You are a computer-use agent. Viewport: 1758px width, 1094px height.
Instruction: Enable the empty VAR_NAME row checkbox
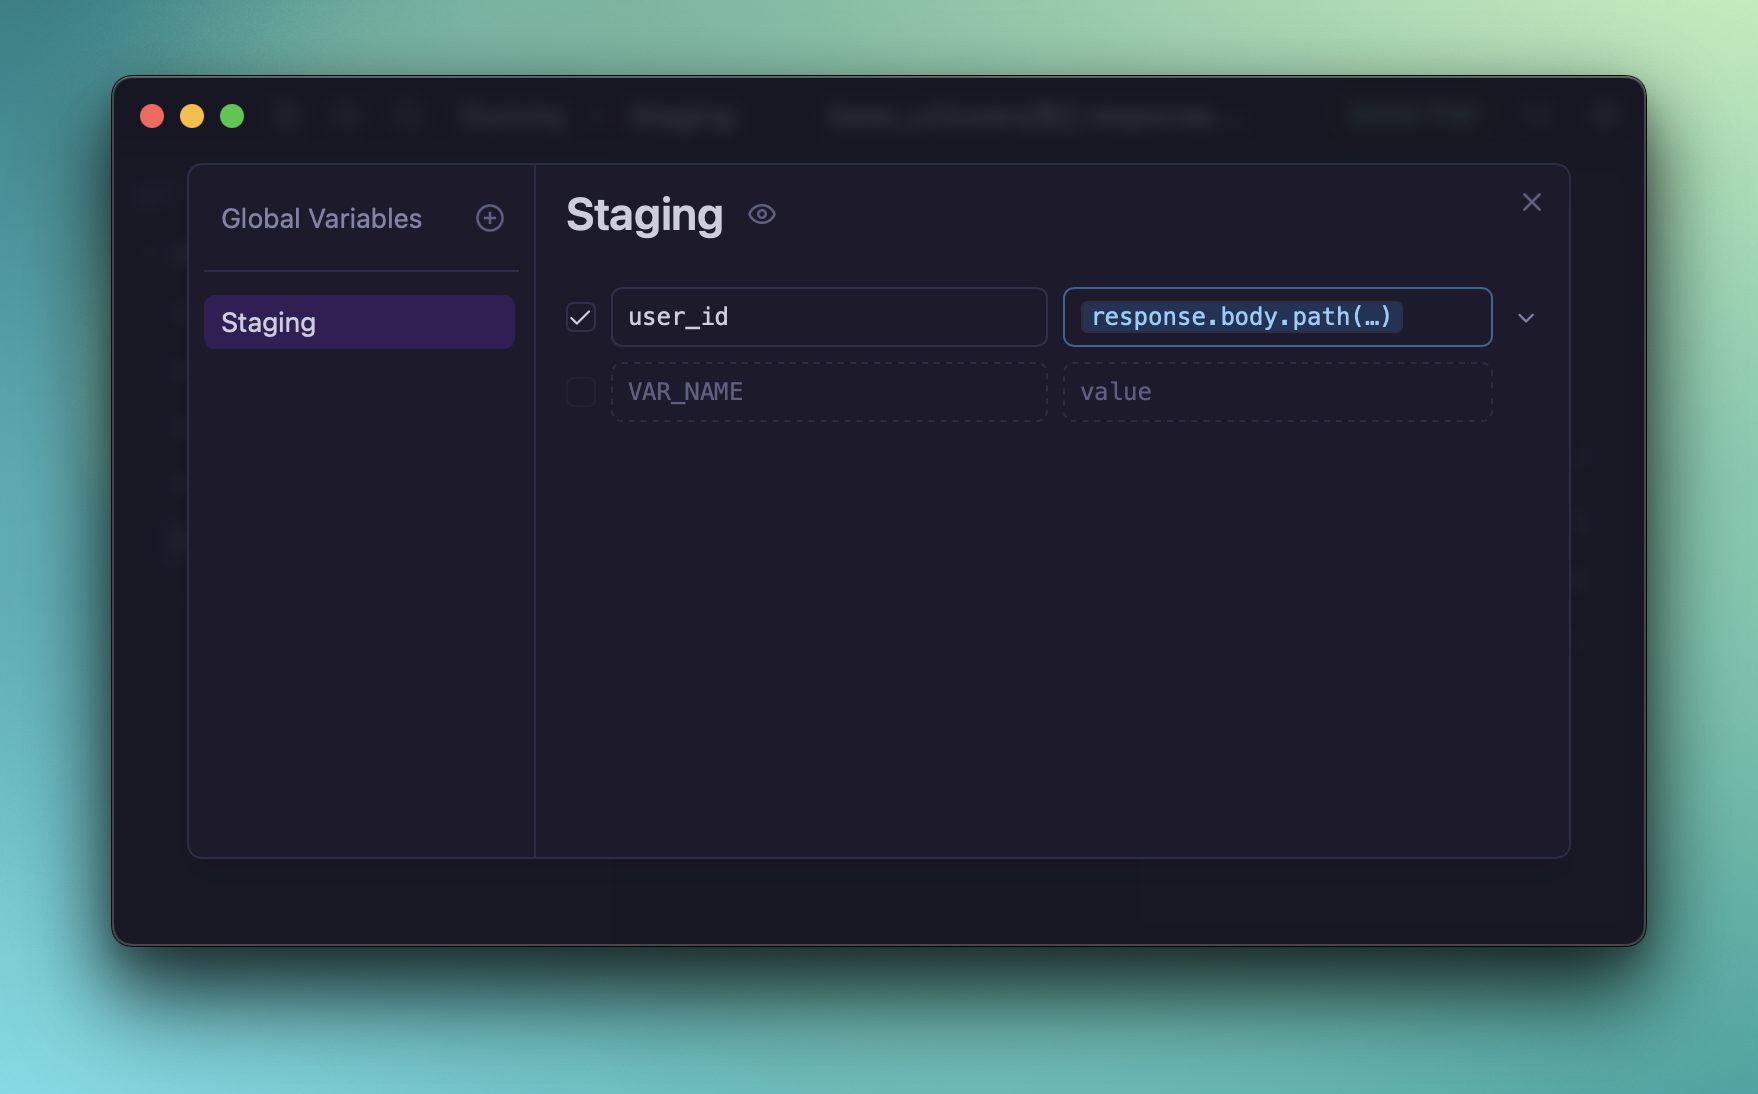(x=581, y=392)
